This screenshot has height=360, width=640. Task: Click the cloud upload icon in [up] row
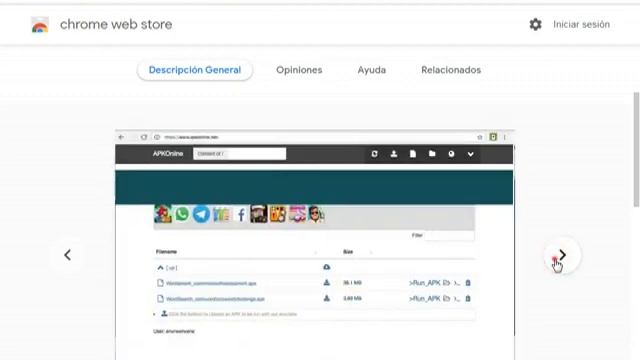(327, 267)
